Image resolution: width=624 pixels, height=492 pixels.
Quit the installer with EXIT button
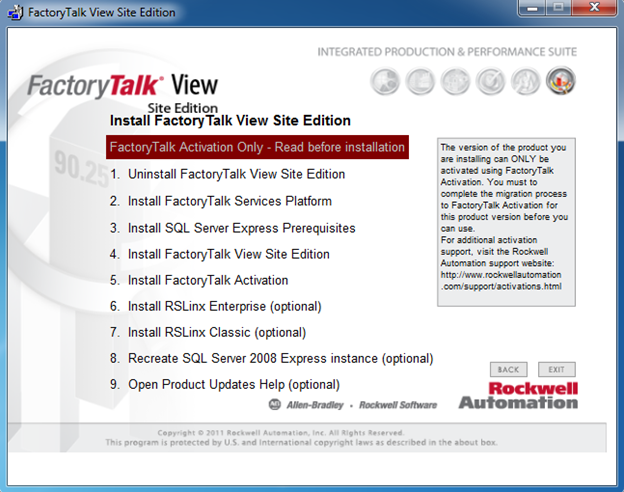[556, 369]
